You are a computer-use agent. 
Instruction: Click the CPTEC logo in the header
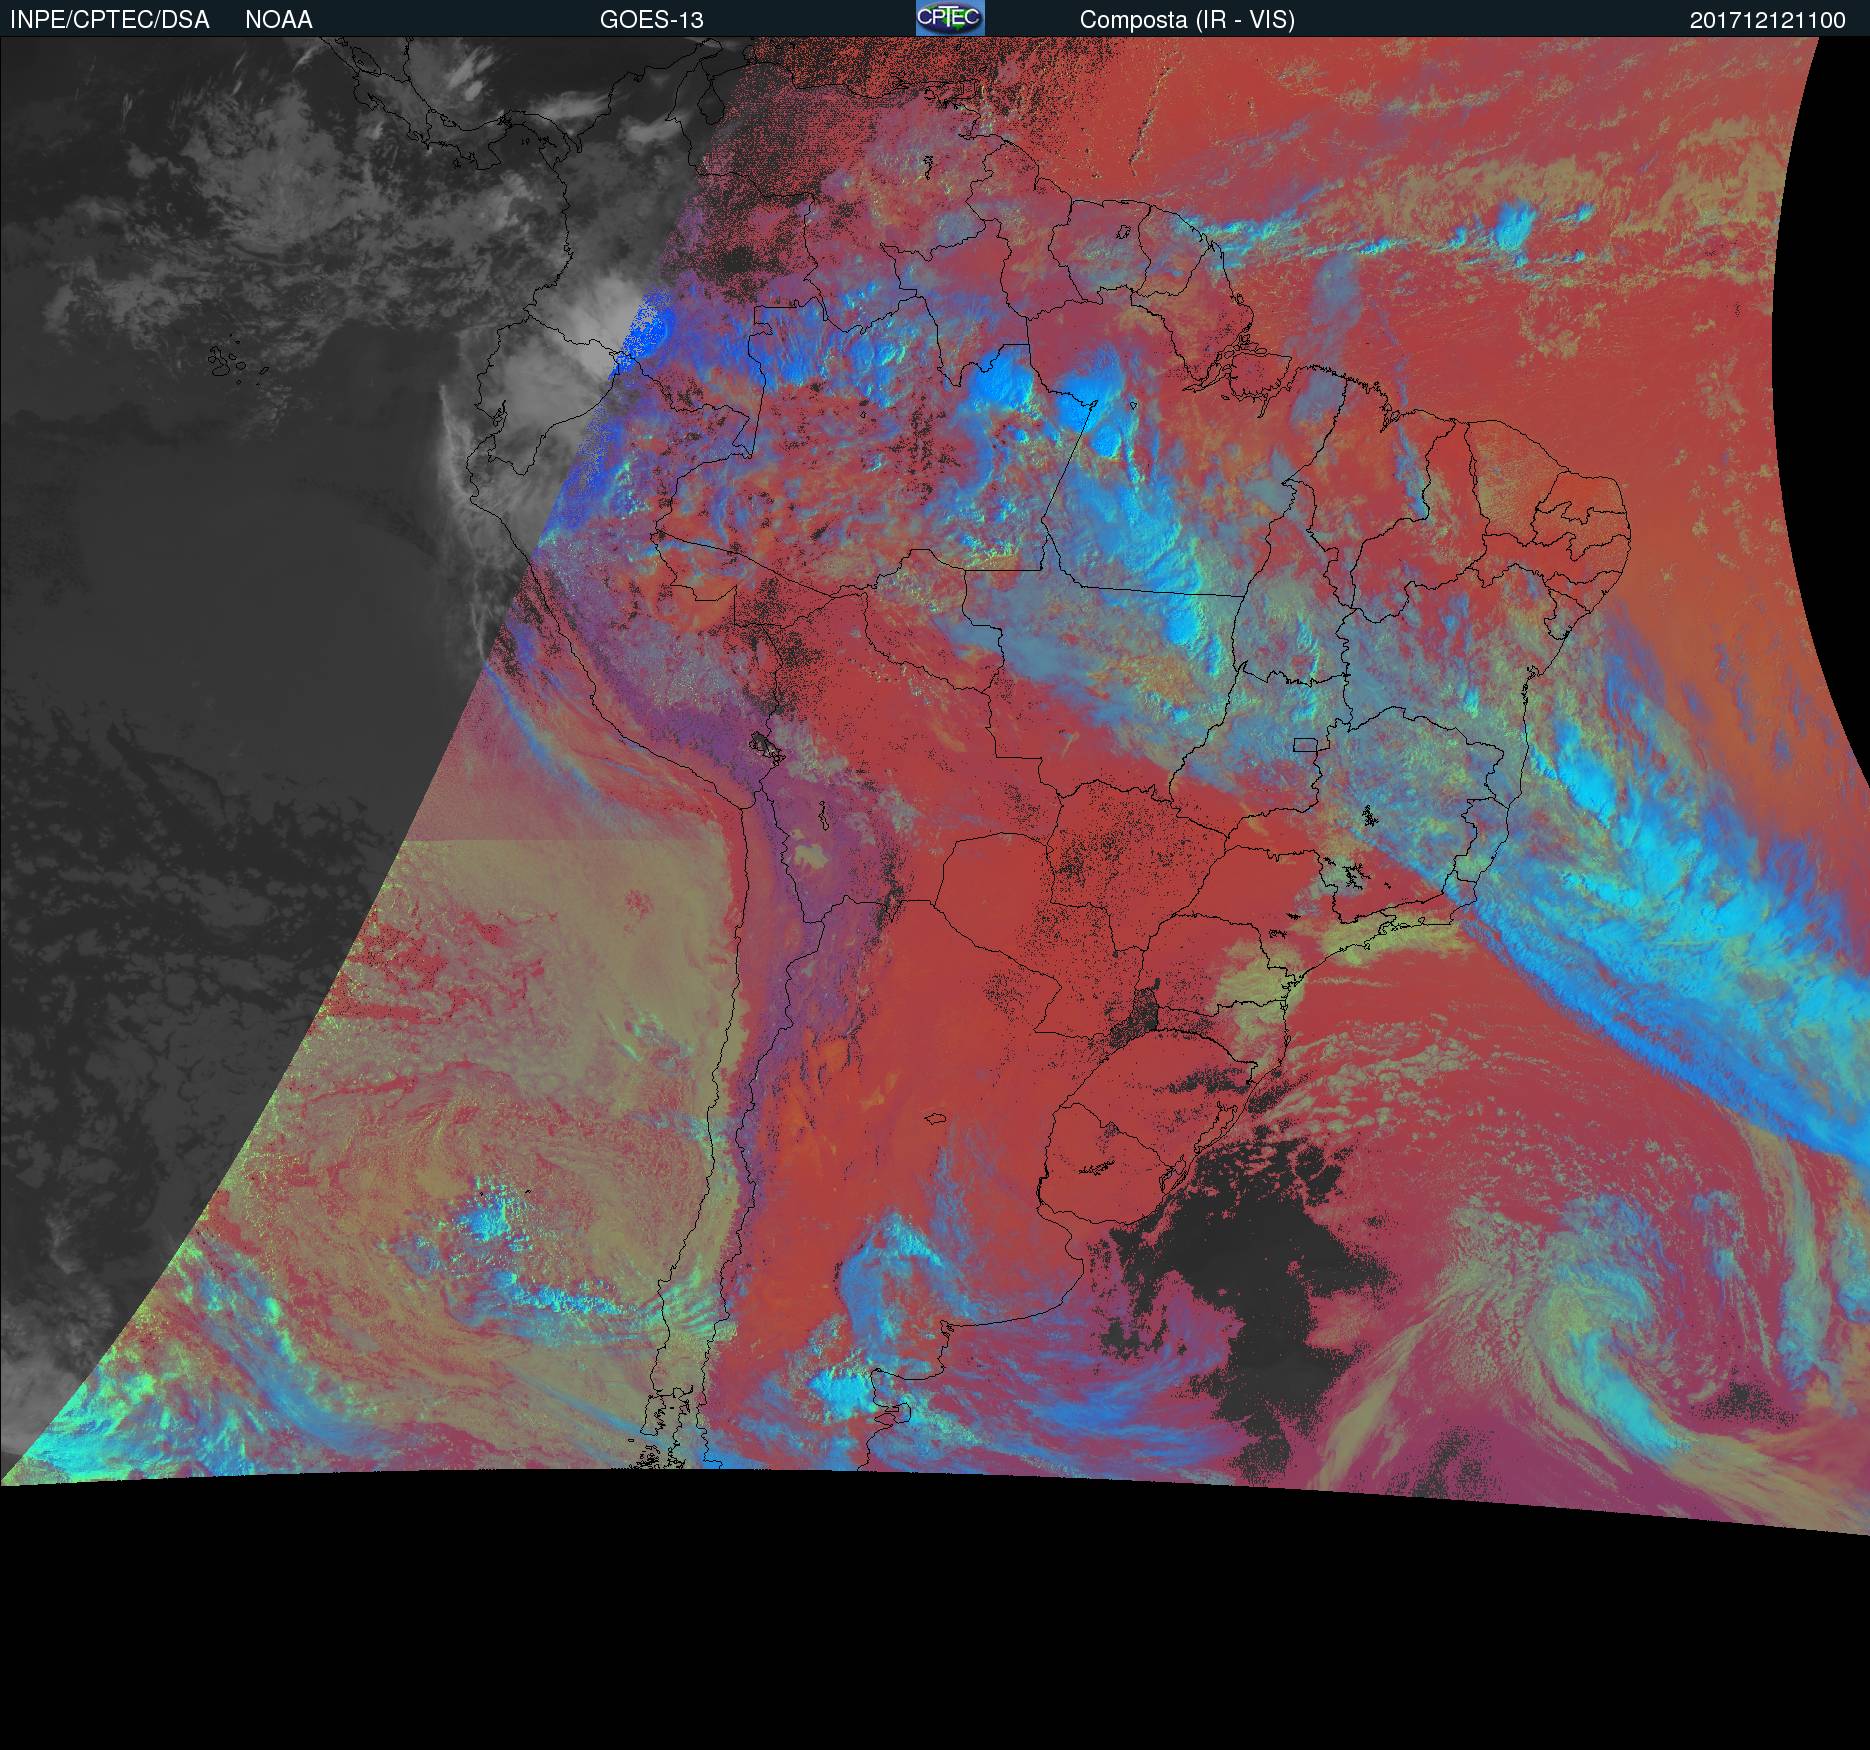[949, 19]
